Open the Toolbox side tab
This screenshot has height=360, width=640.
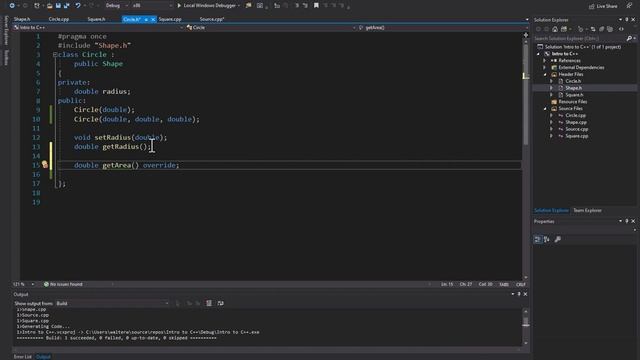pyautogui.click(x=6, y=58)
